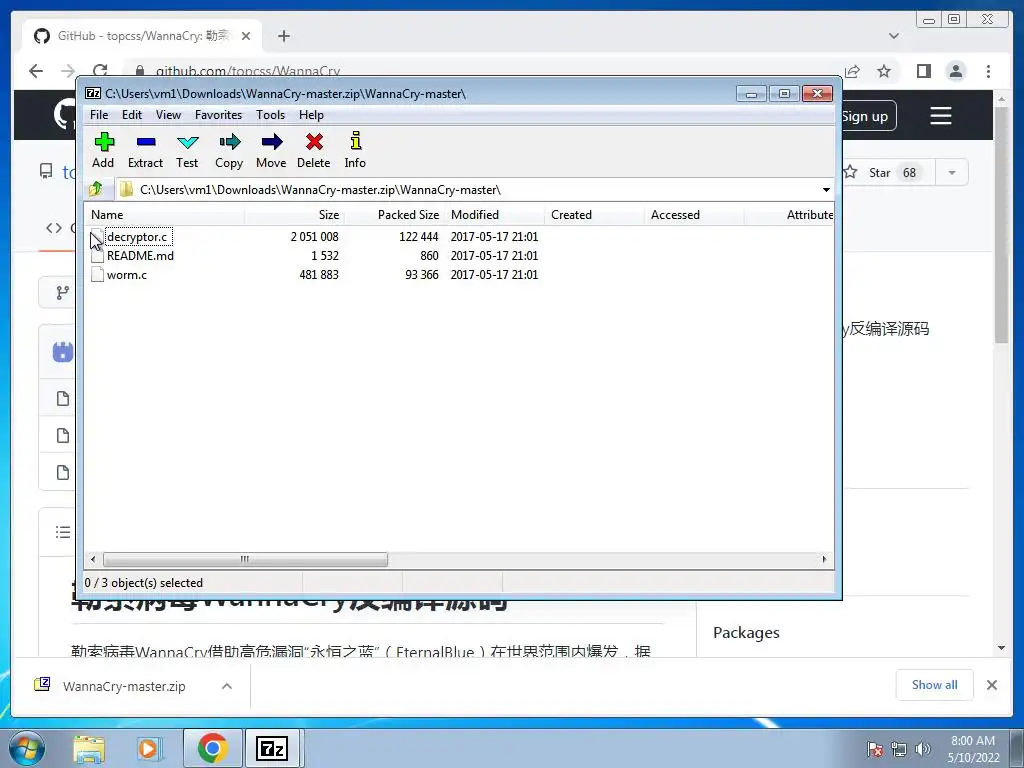
Task: Open the Help menu
Action: (x=311, y=115)
